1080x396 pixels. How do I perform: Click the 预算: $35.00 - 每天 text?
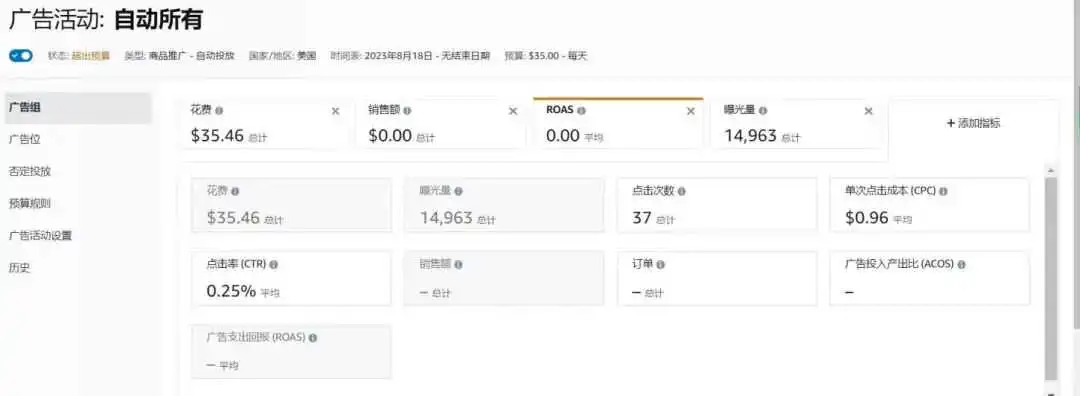[x=546, y=56]
